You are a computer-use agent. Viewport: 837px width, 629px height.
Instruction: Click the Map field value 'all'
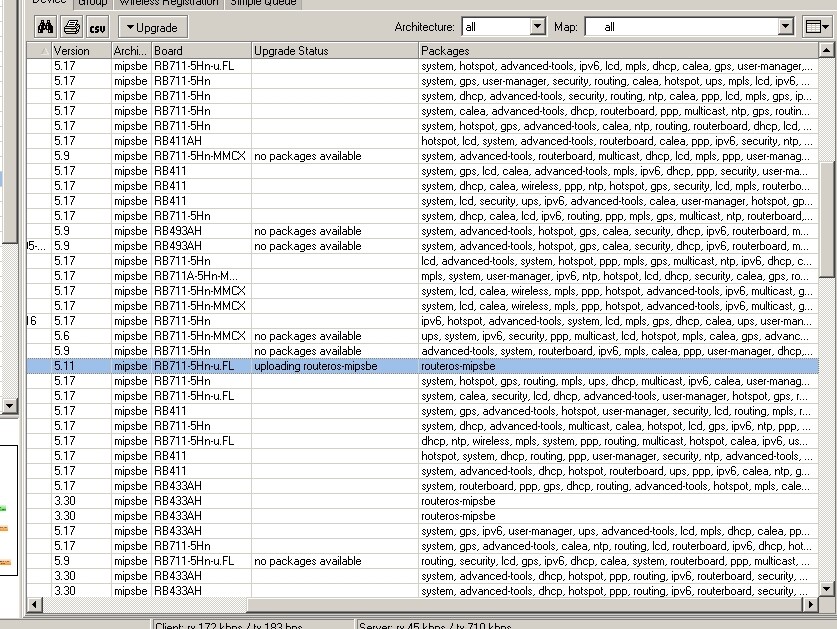609,27
